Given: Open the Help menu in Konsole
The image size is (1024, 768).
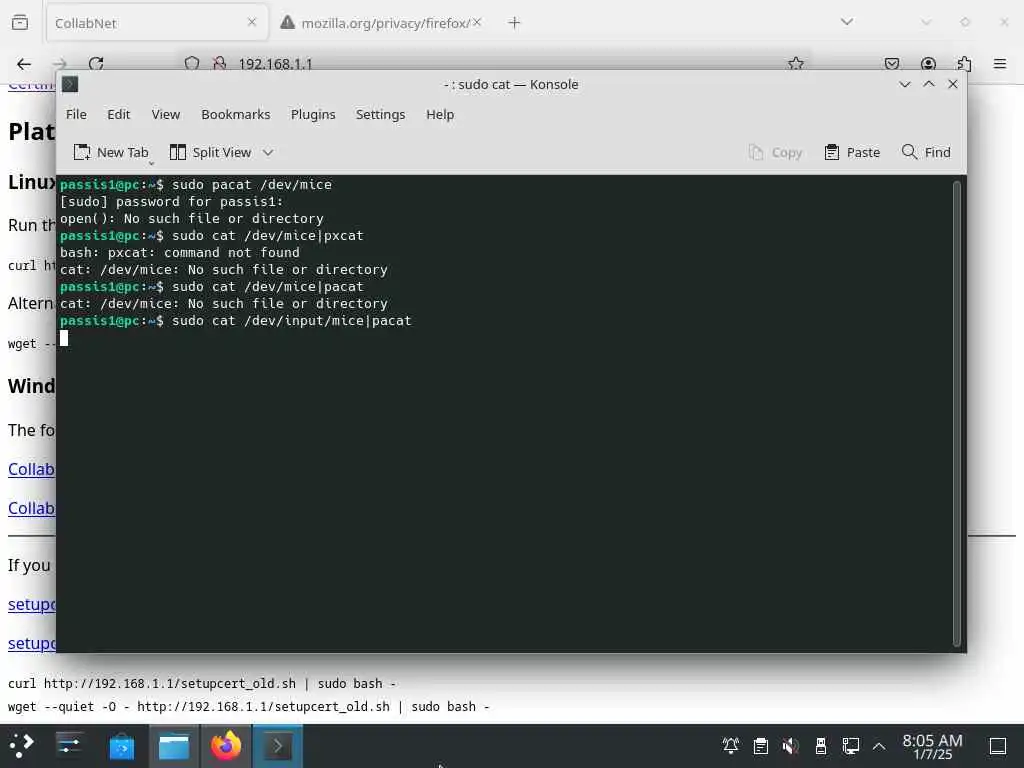Looking at the screenshot, I should [x=440, y=114].
